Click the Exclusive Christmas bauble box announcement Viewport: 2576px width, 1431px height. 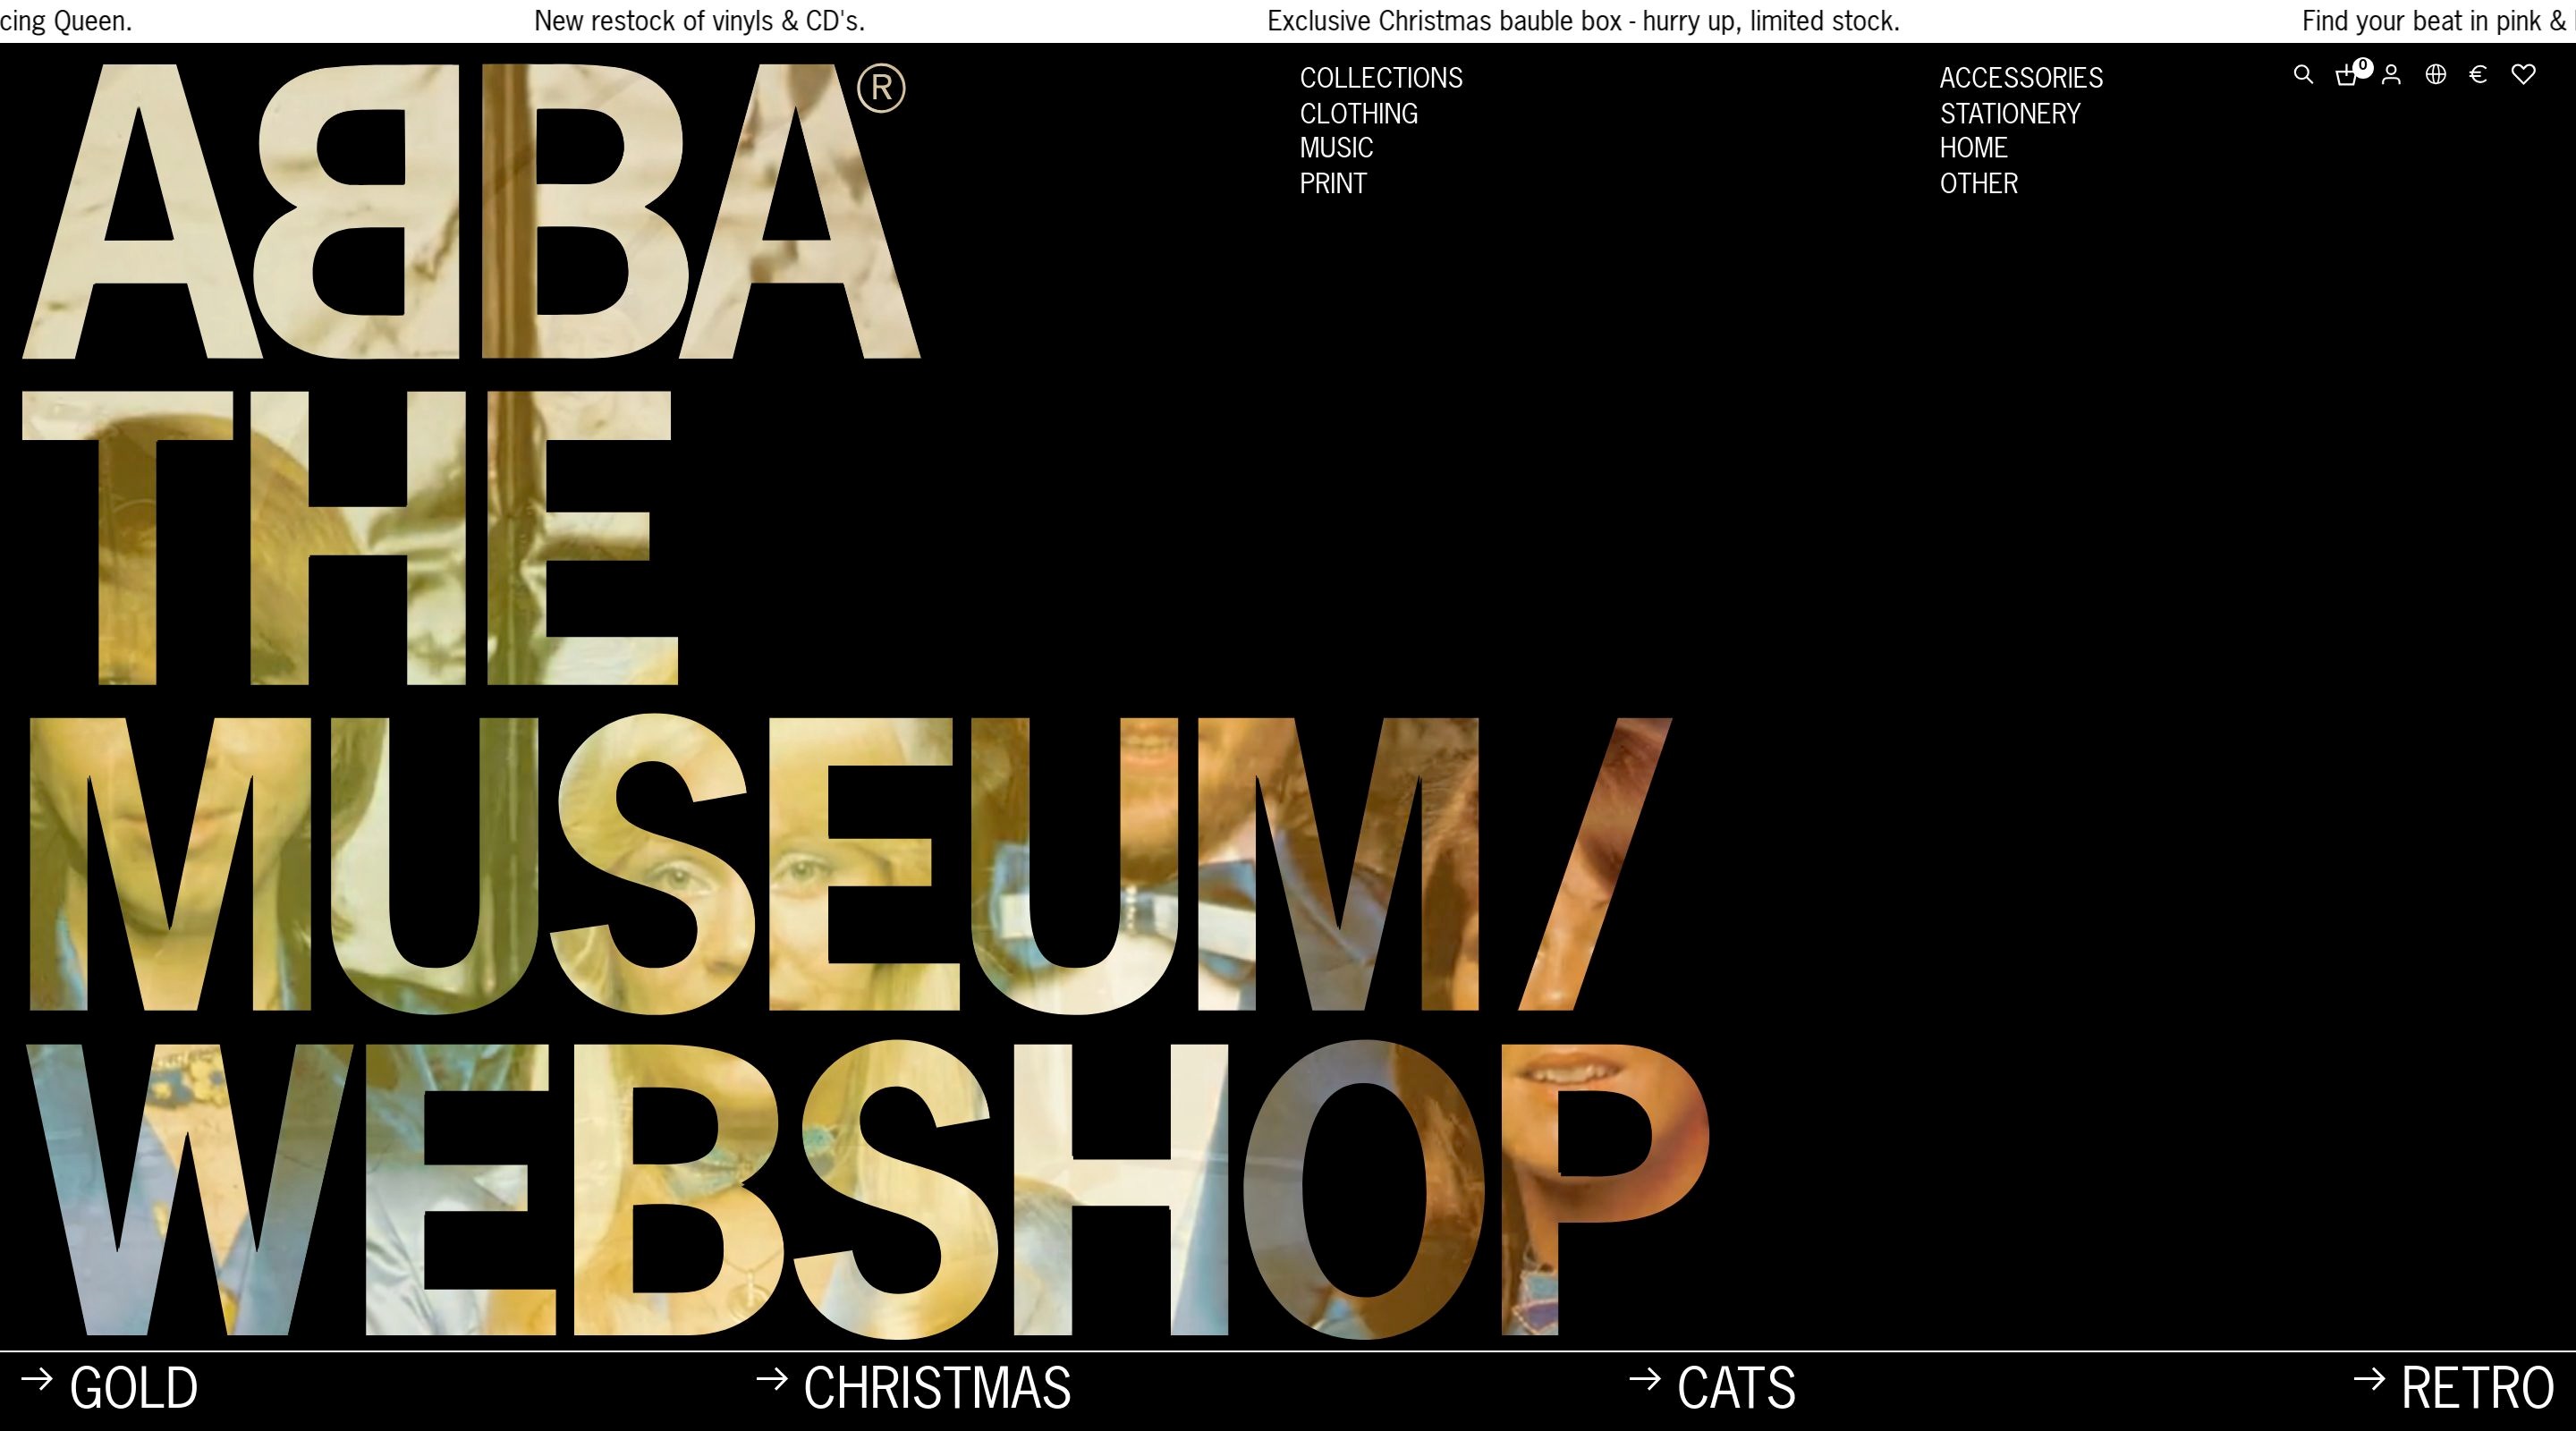click(x=1583, y=21)
